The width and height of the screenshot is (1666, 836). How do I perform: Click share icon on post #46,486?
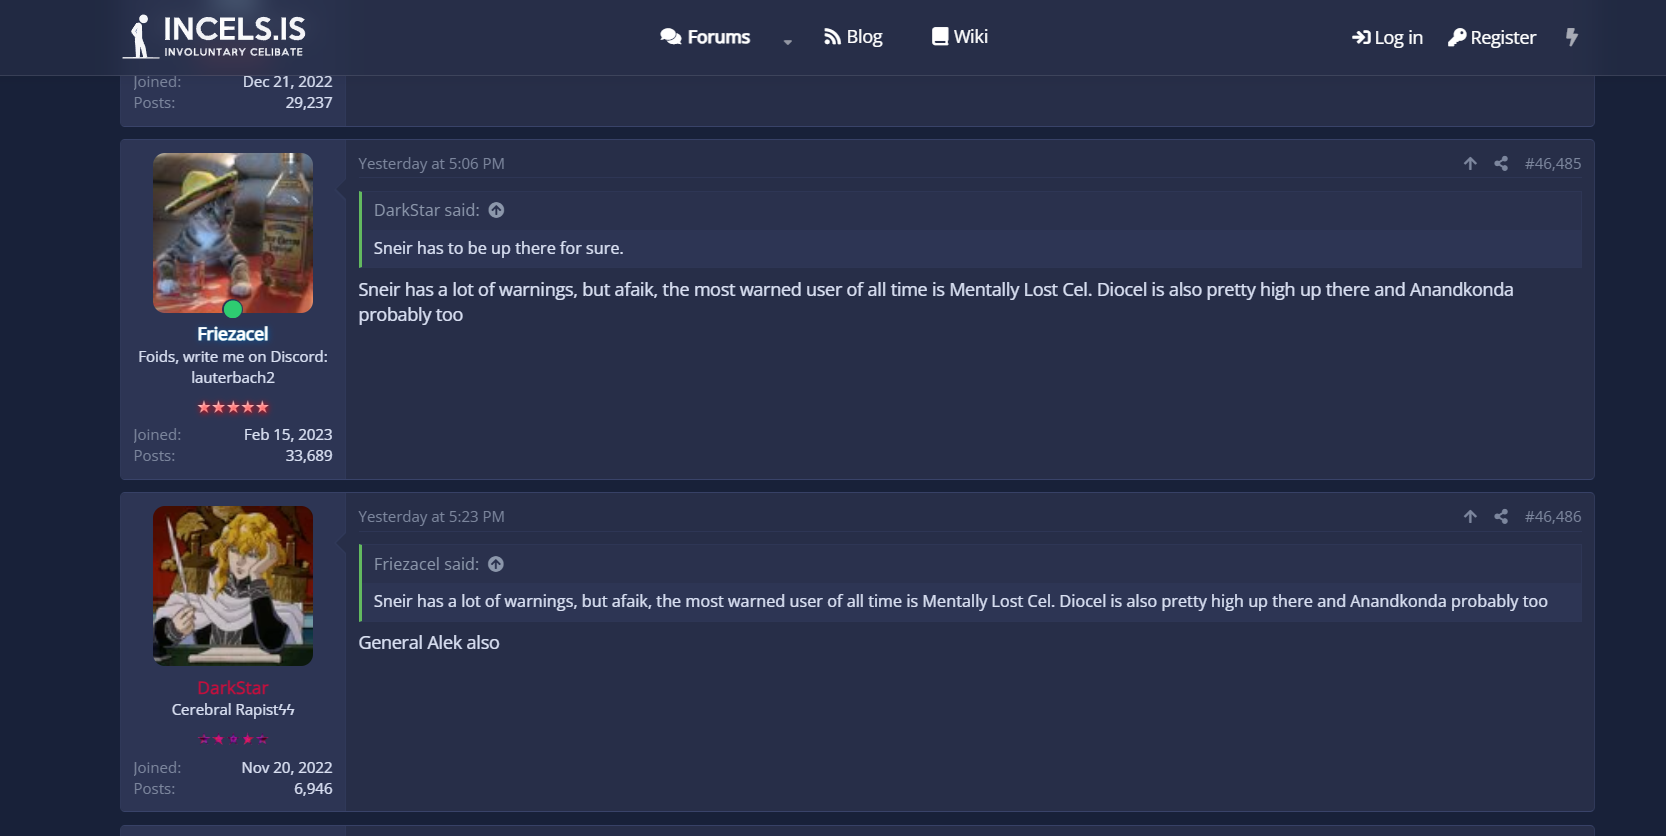[1501, 516]
